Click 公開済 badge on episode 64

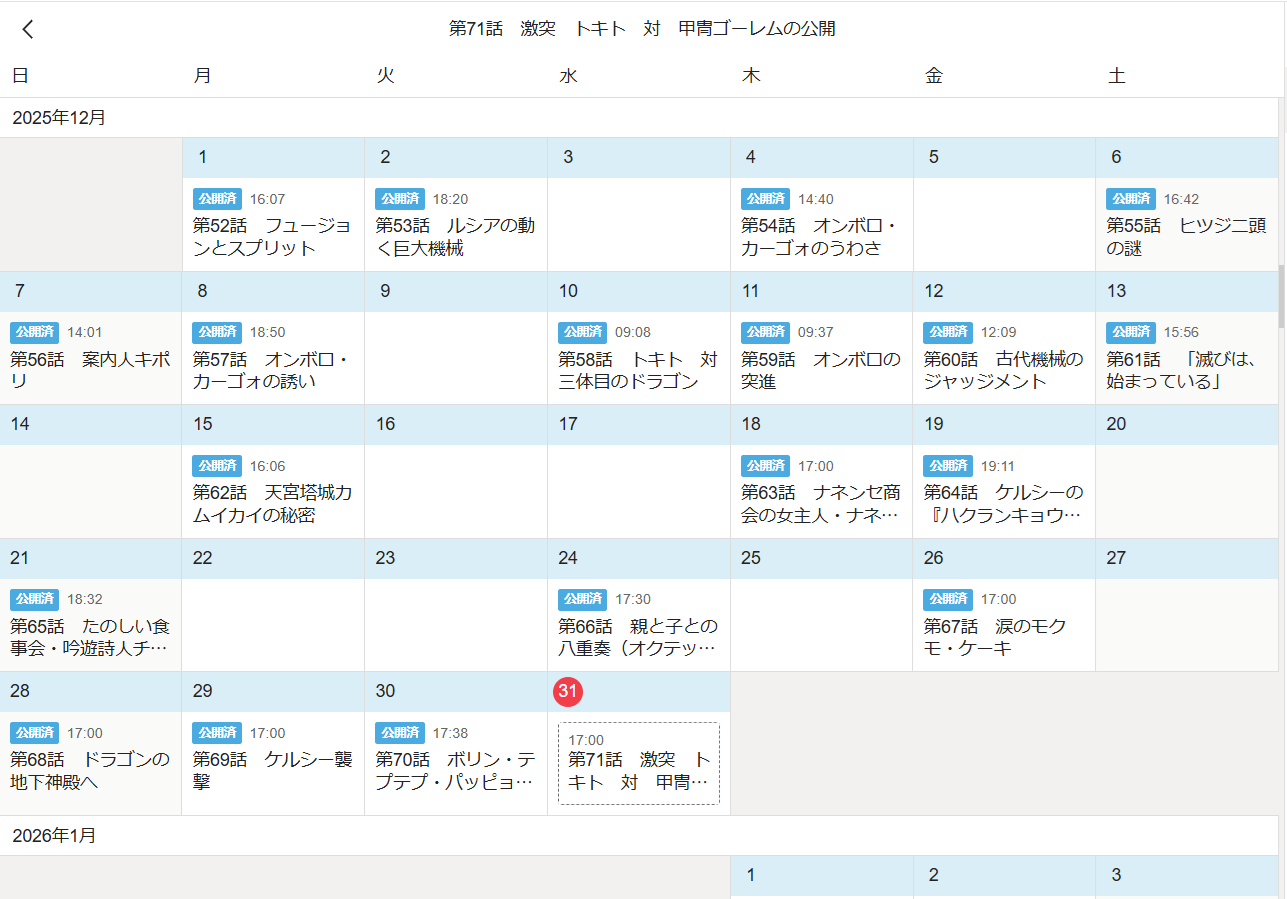[947, 466]
